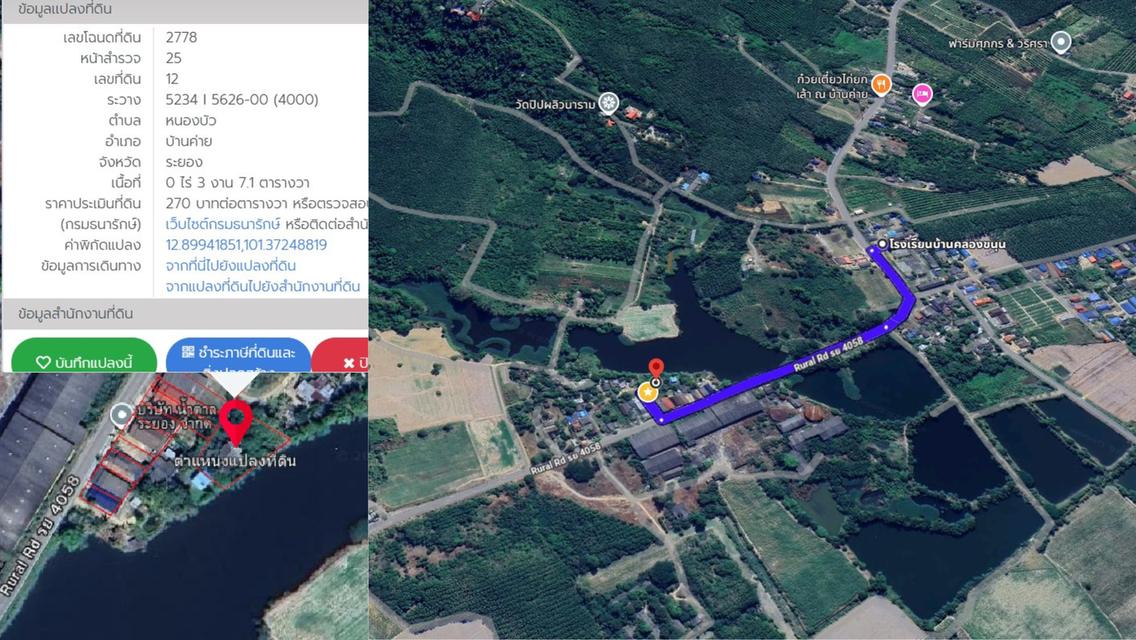This screenshot has height=640, width=1136.
Task: Select the Suphakorn & Worasara farm pin
Action: click(1061, 43)
